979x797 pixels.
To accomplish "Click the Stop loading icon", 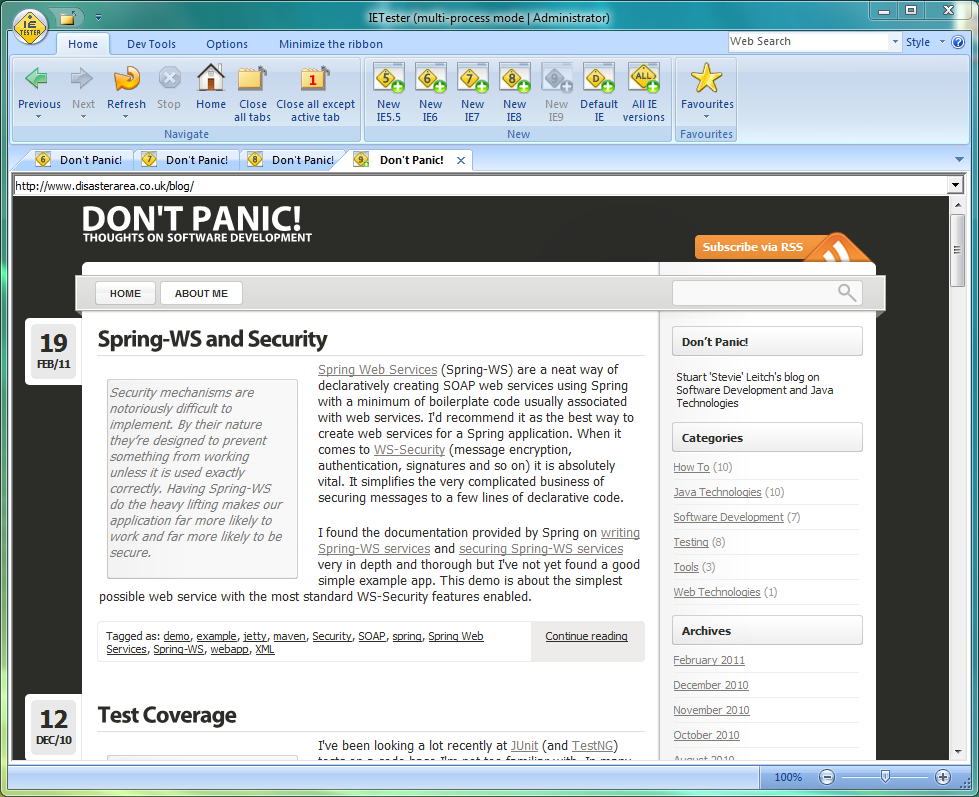I will pyautogui.click(x=169, y=79).
